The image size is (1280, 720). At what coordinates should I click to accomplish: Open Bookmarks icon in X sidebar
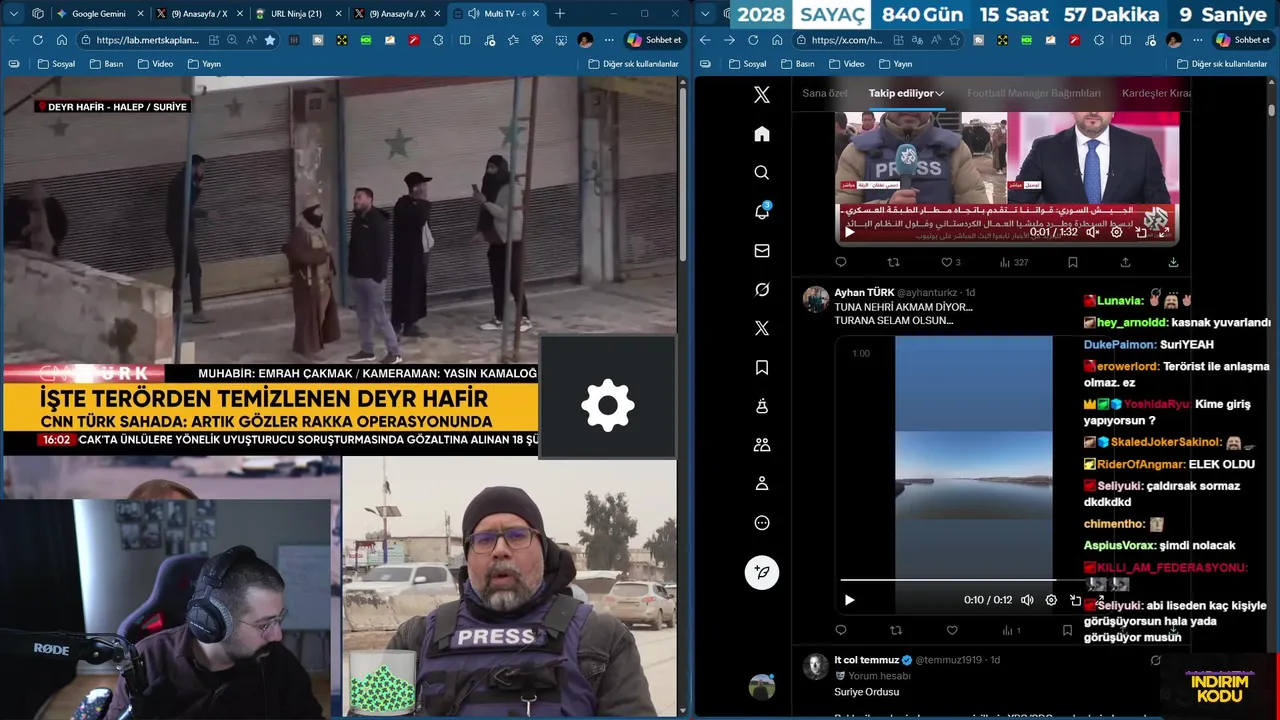pos(762,368)
